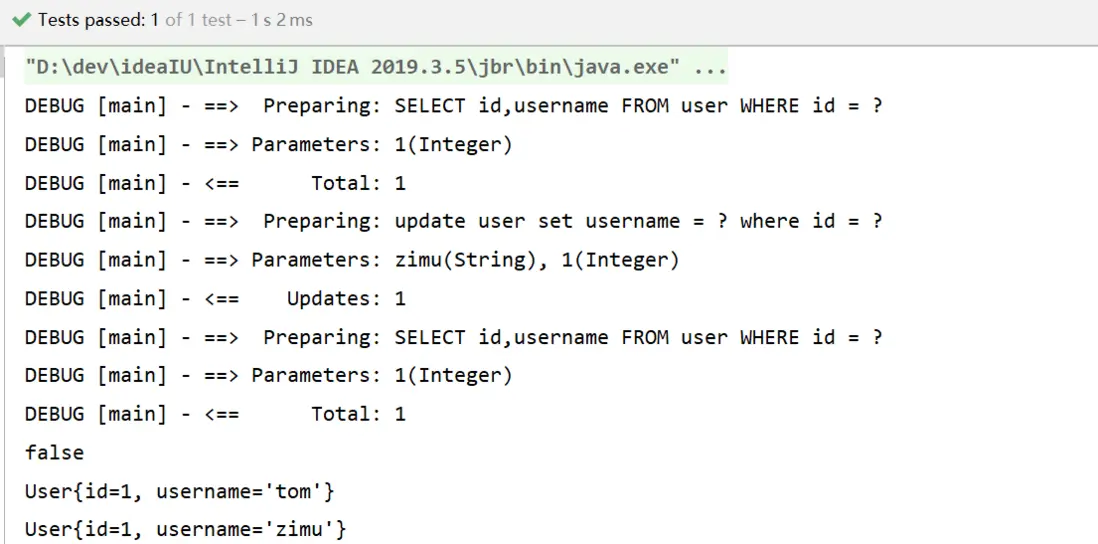The width and height of the screenshot is (1098, 544).
Task: Click the "of 1 test" count text
Action: coord(201,20)
